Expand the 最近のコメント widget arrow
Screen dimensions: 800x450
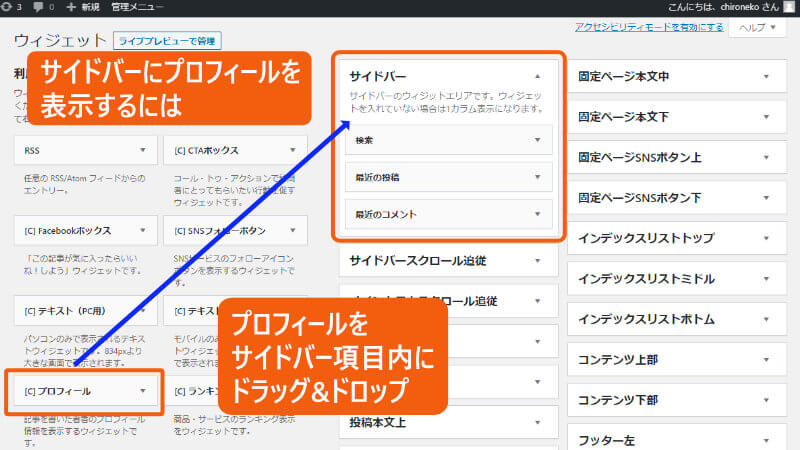click(x=537, y=214)
